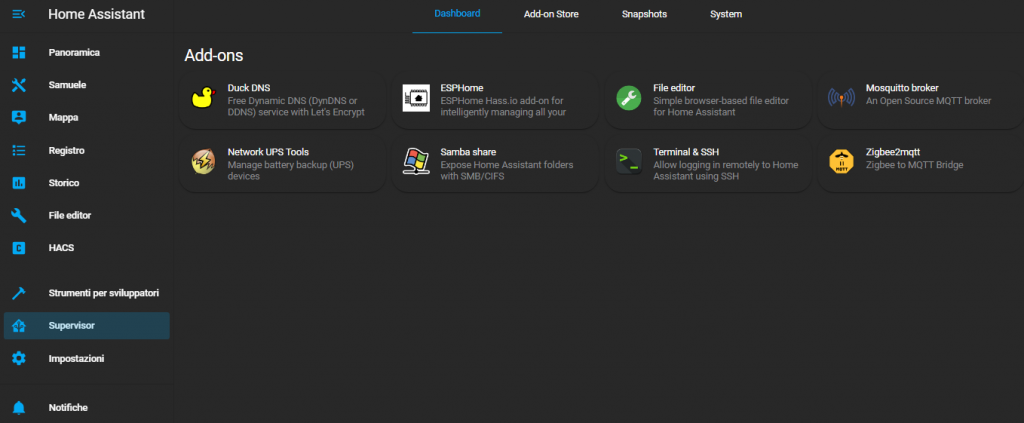Click the Duck DNS yellow duck icon

203,98
